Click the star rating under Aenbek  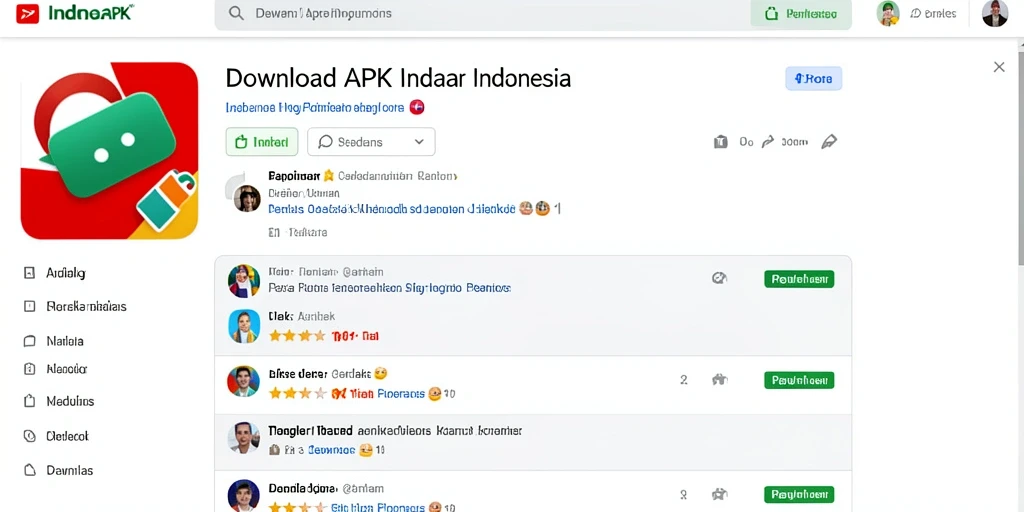296,336
